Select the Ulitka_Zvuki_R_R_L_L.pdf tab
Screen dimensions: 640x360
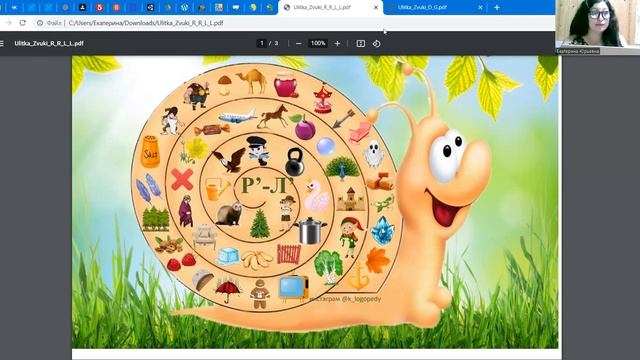point(331,7)
